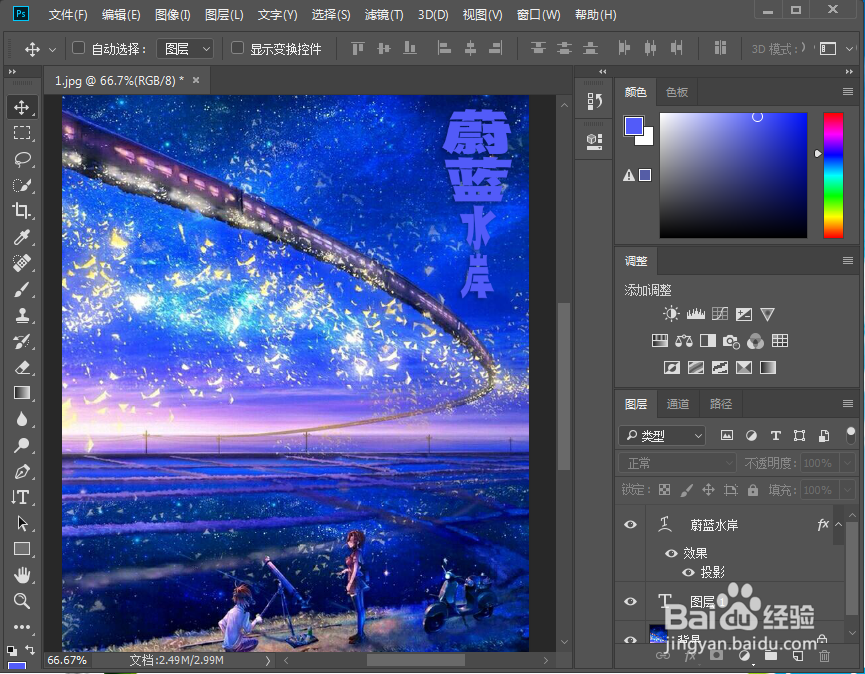This screenshot has height=674, width=865.
Task: Select the Rectangular Marquee tool
Action: (x=22, y=133)
